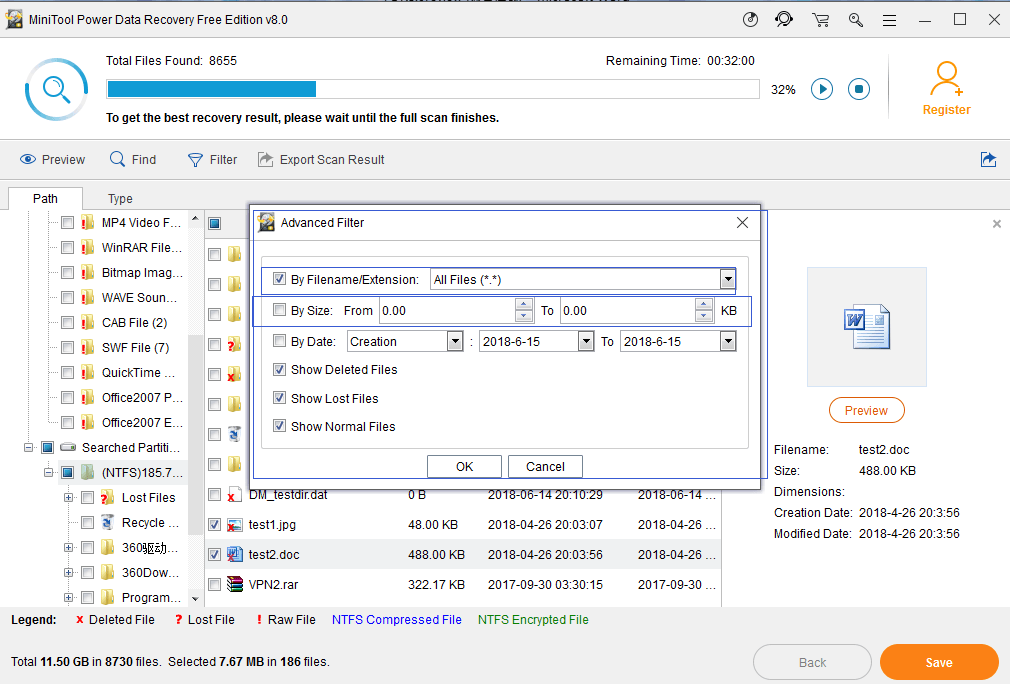The height and width of the screenshot is (684, 1010).
Task: Open the Find tool
Action: pyautogui.click(x=133, y=160)
